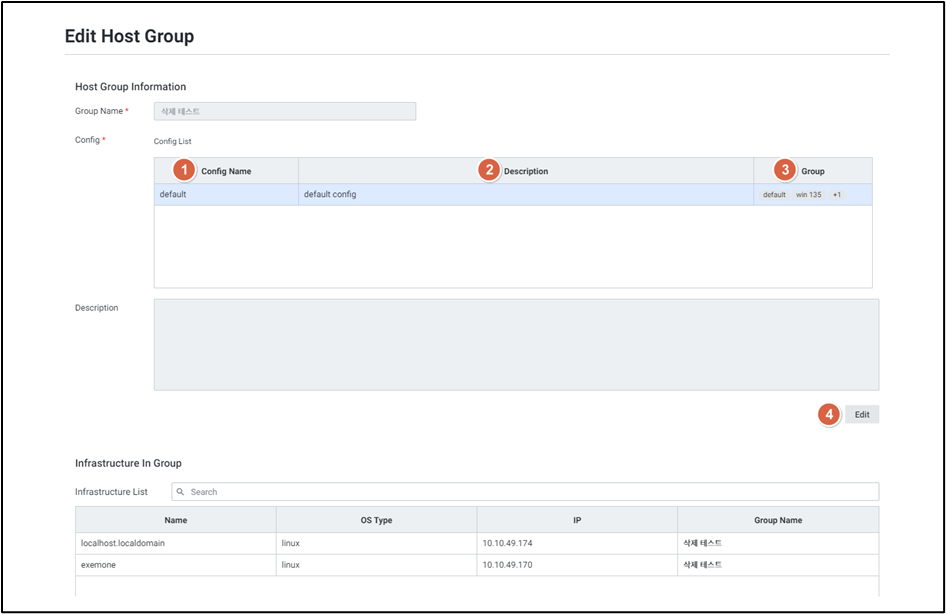Click the number 2 callout badge
Viewport: 946px width, 614px height.
point(488,170)
